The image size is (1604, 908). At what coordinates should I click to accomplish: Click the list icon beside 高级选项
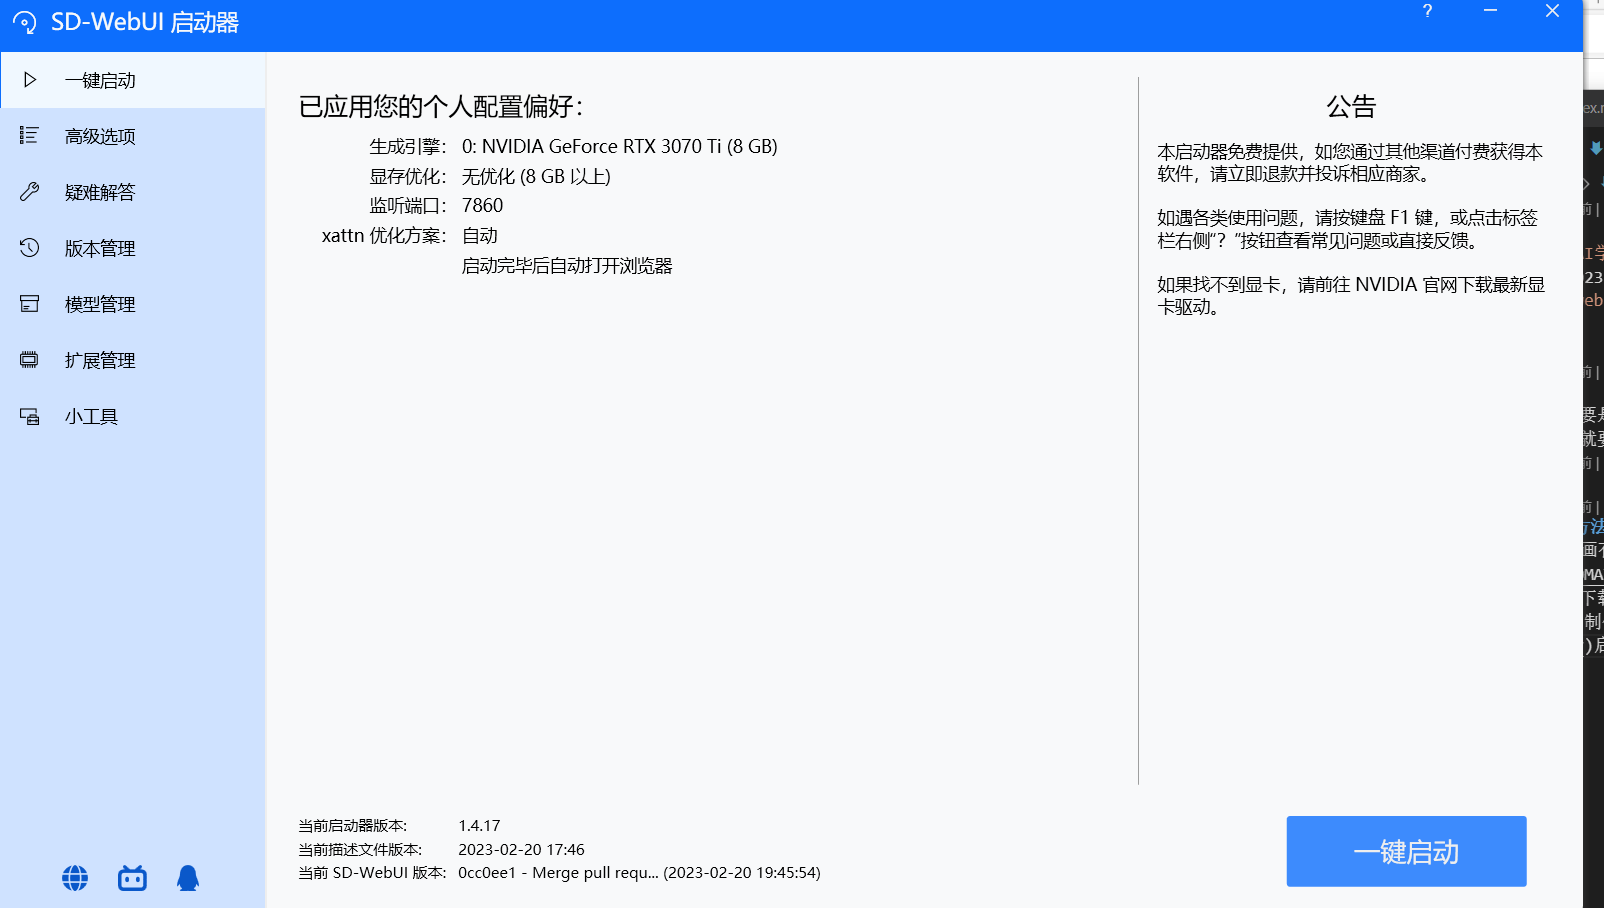[27, 136]
